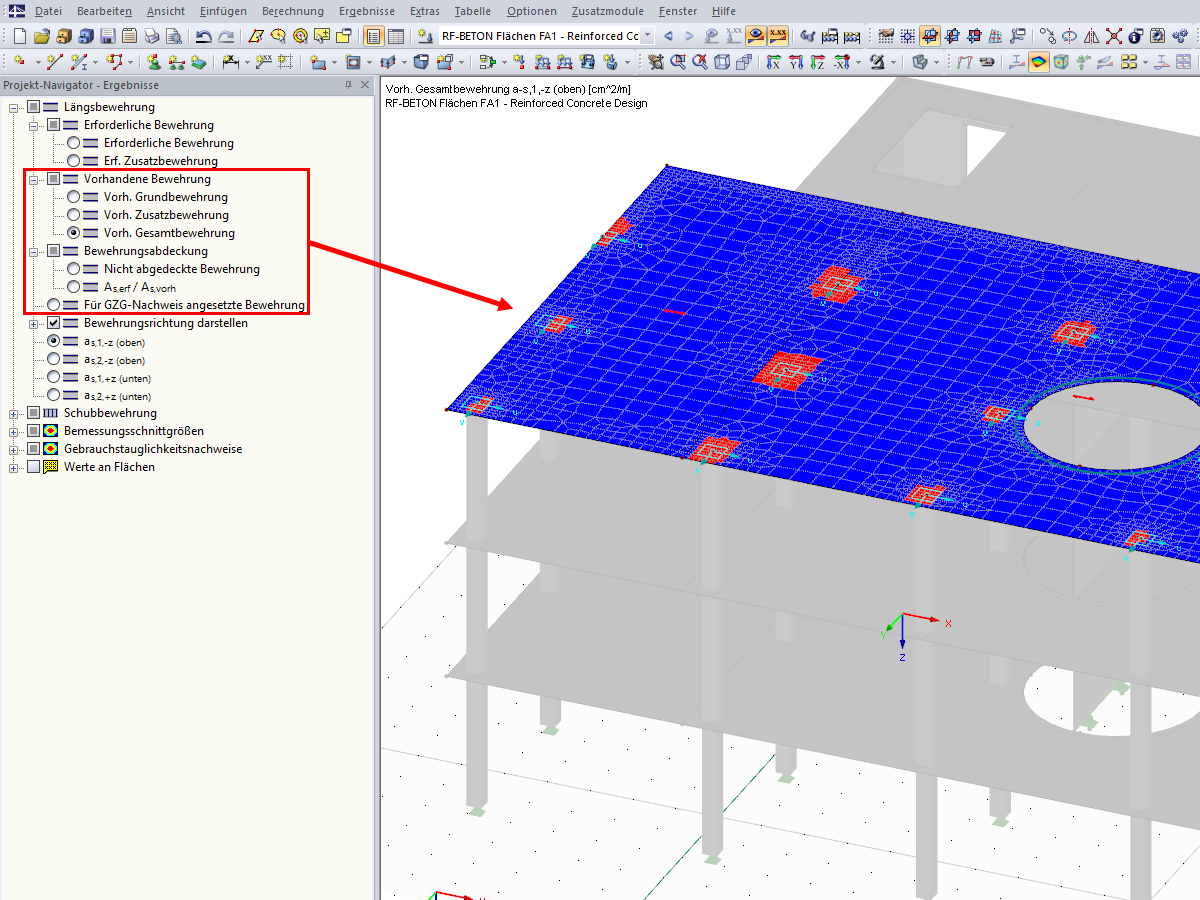This screenshot has width=1200, height=900.
Task: Pin the Projekt-Navigator panel
Action: click(348, 86)
